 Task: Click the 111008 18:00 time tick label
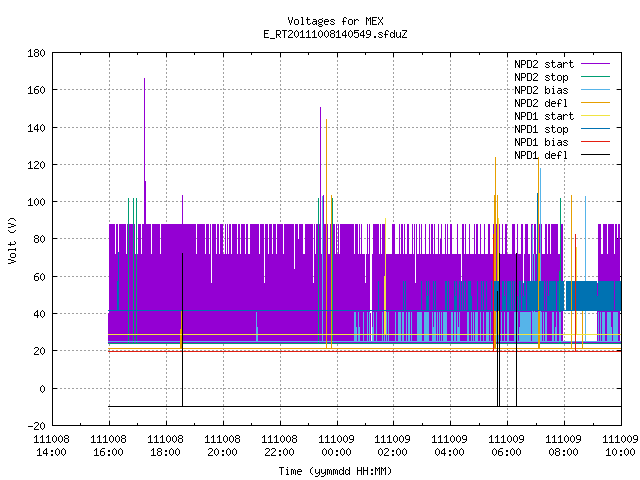(165, 446)
